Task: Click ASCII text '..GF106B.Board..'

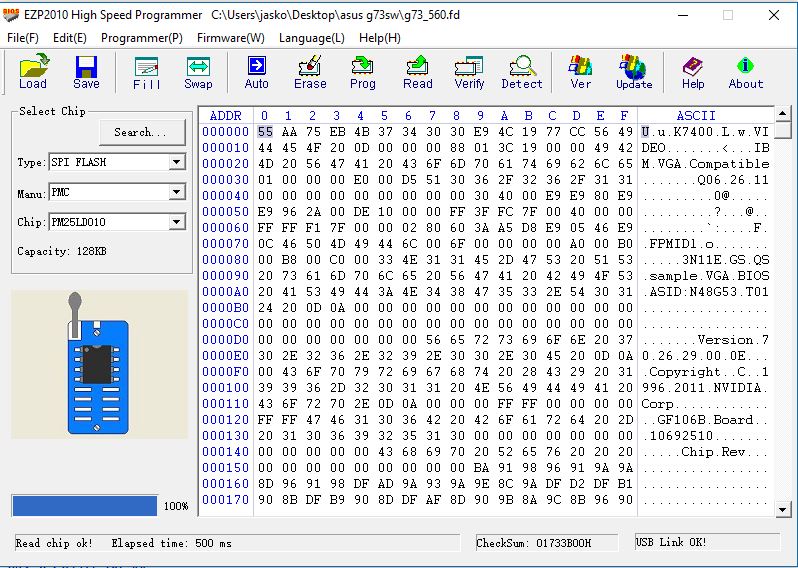Action: point(705,420)
